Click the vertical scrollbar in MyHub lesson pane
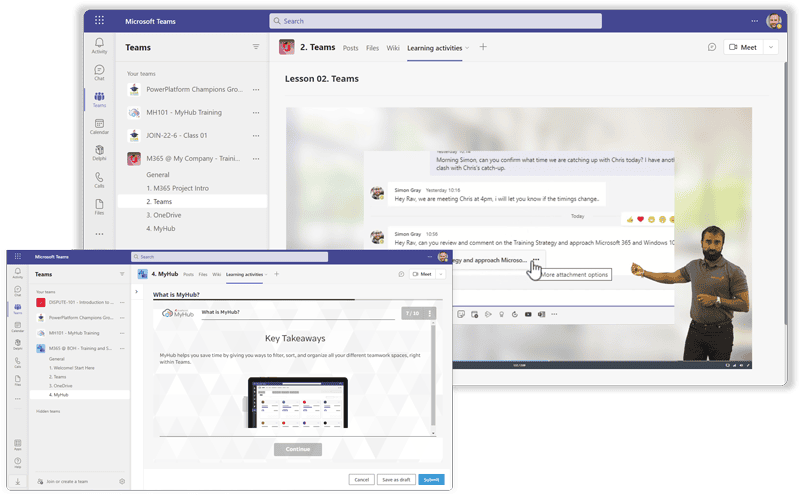The image size is (800, 495). click(433, 378)
